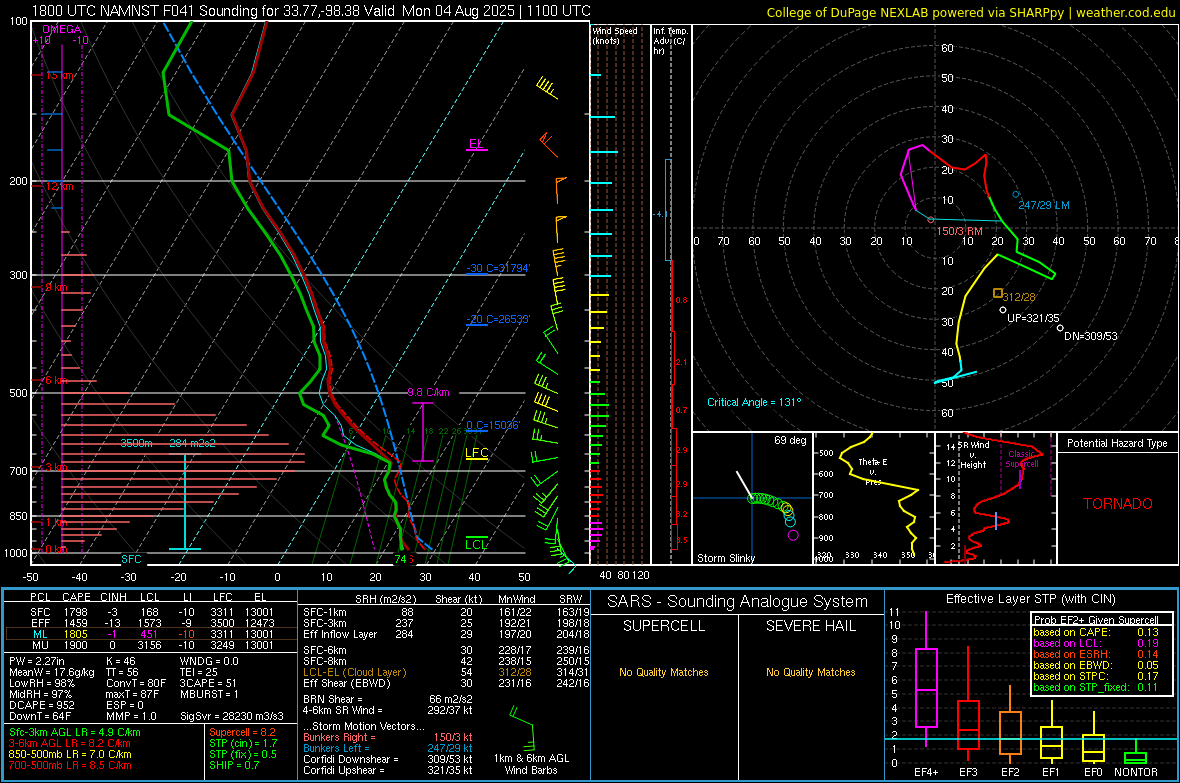
Task: Click the orange square marker on the hodograph
Action: 998,293
